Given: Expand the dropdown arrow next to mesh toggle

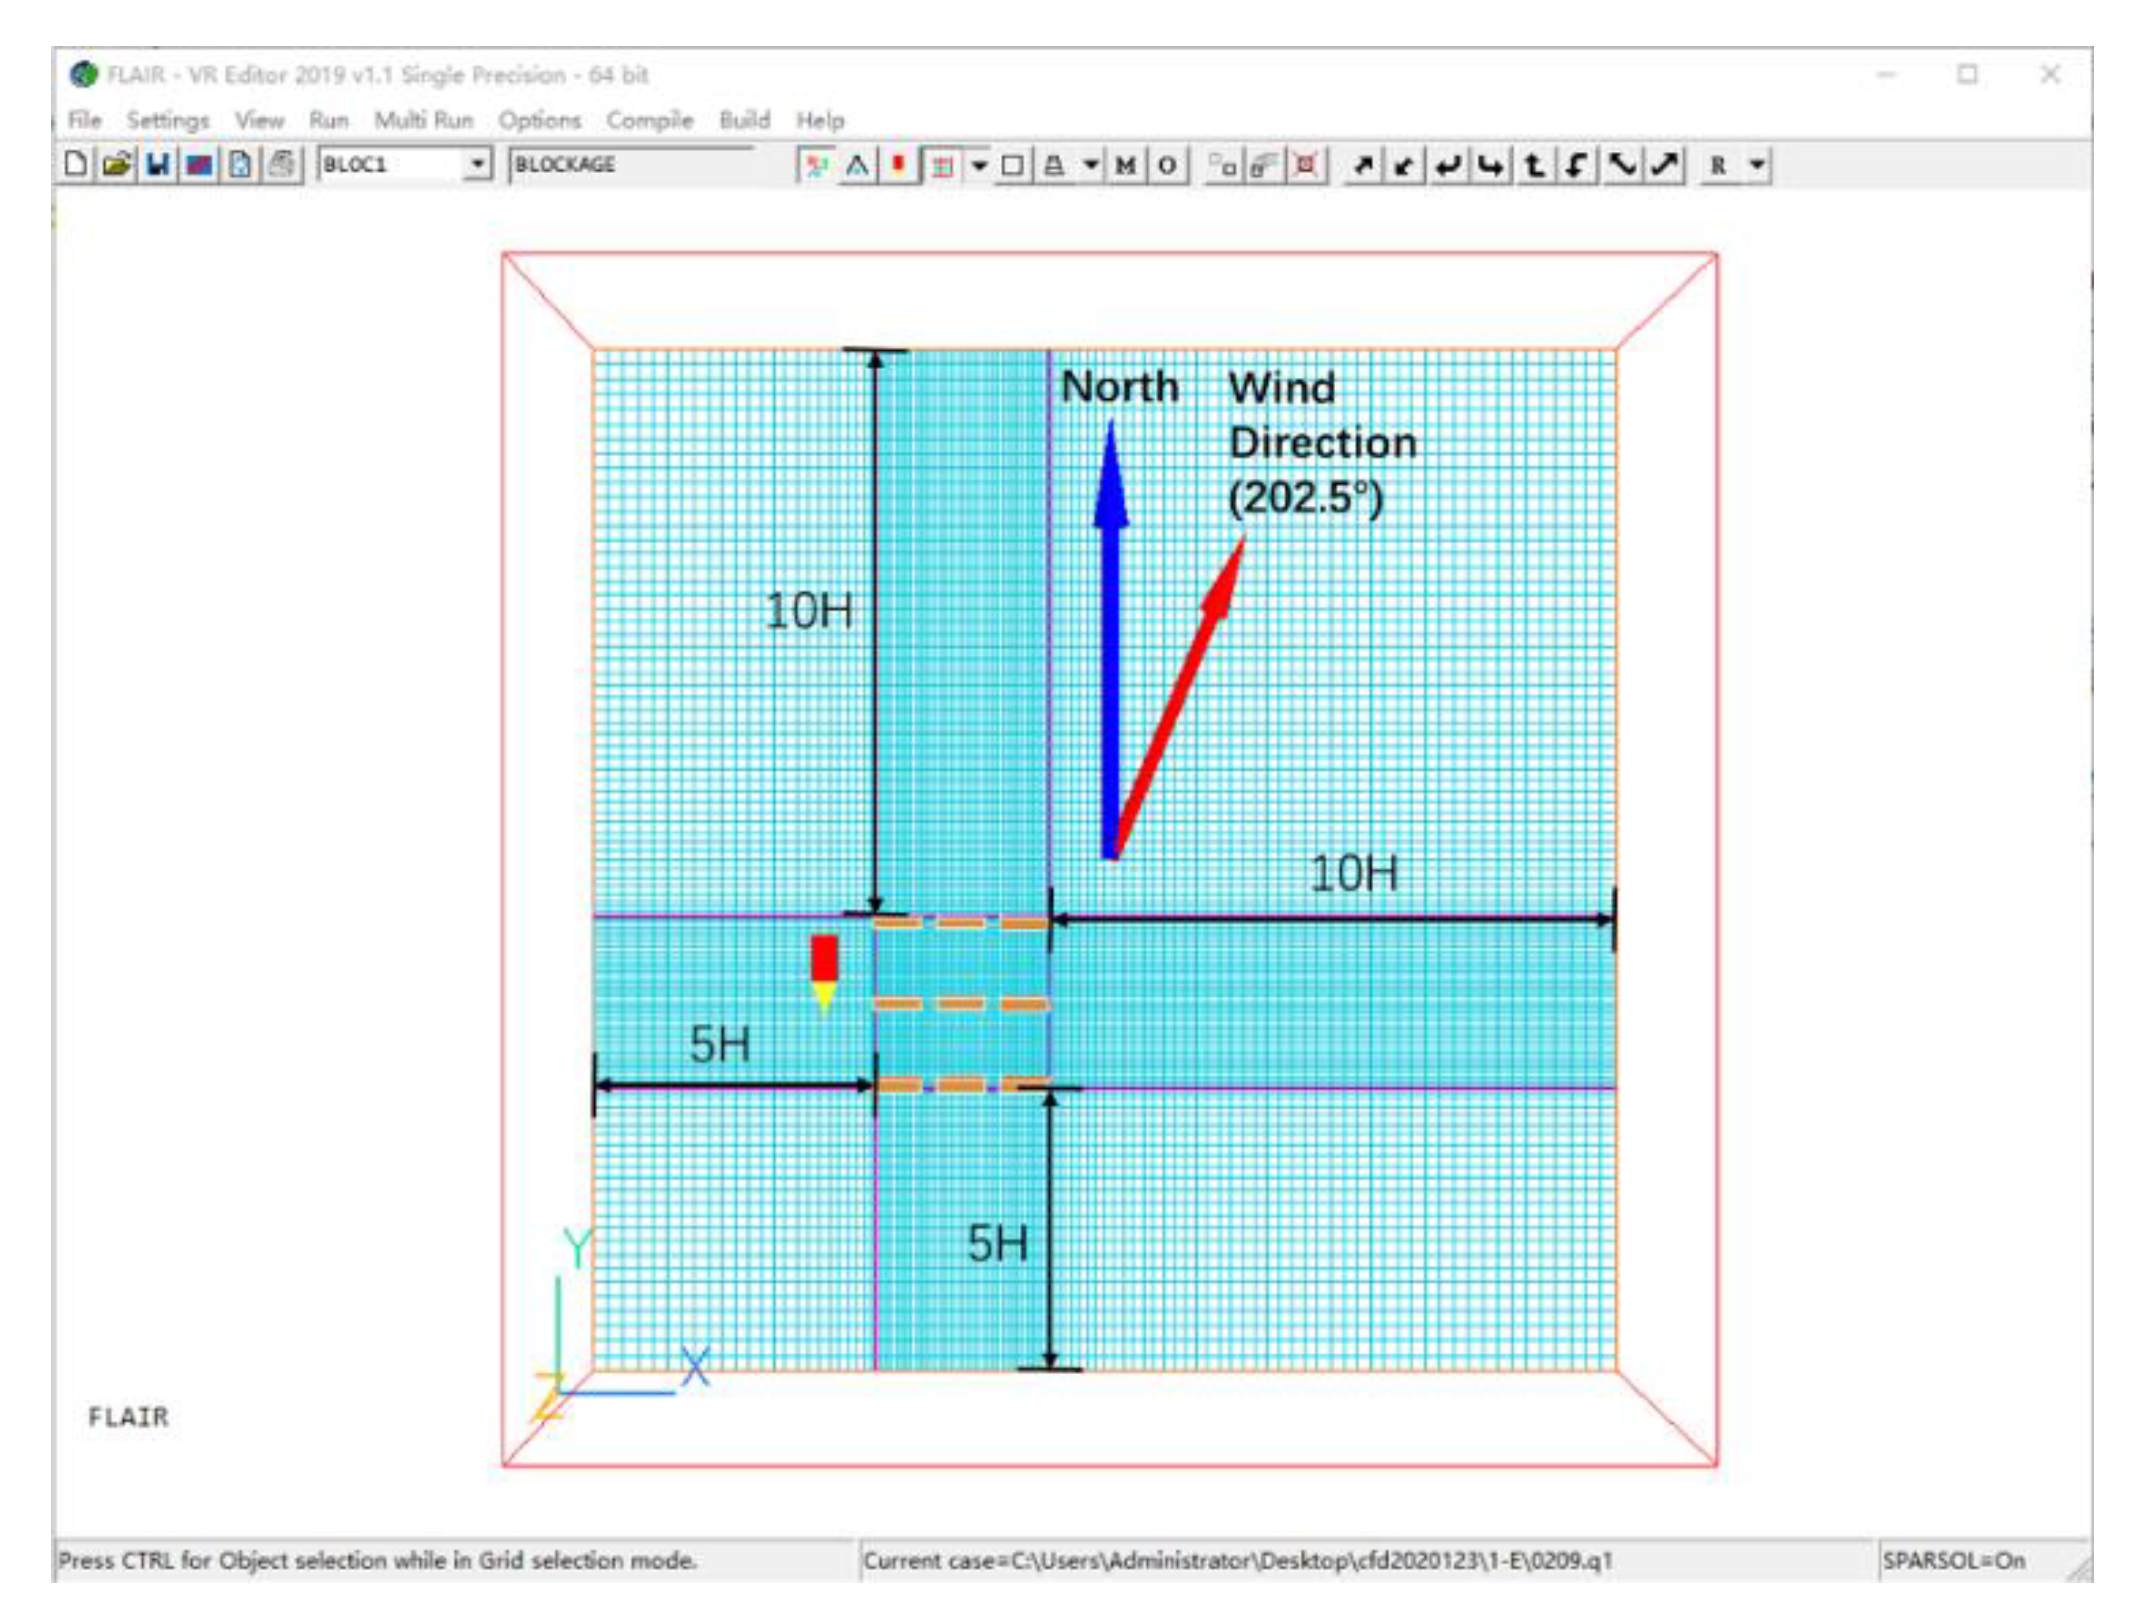Looking at the screenshot, I should [980, 166].
